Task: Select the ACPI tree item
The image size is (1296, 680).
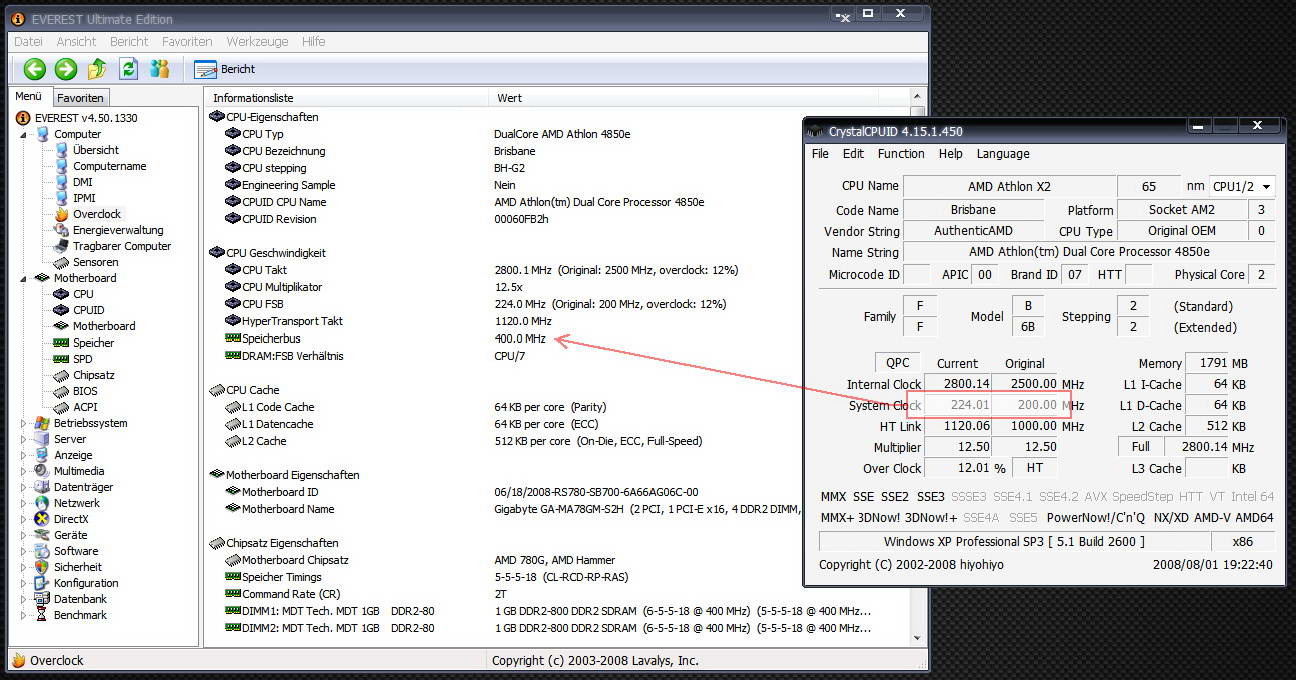Action: [85, 407]
